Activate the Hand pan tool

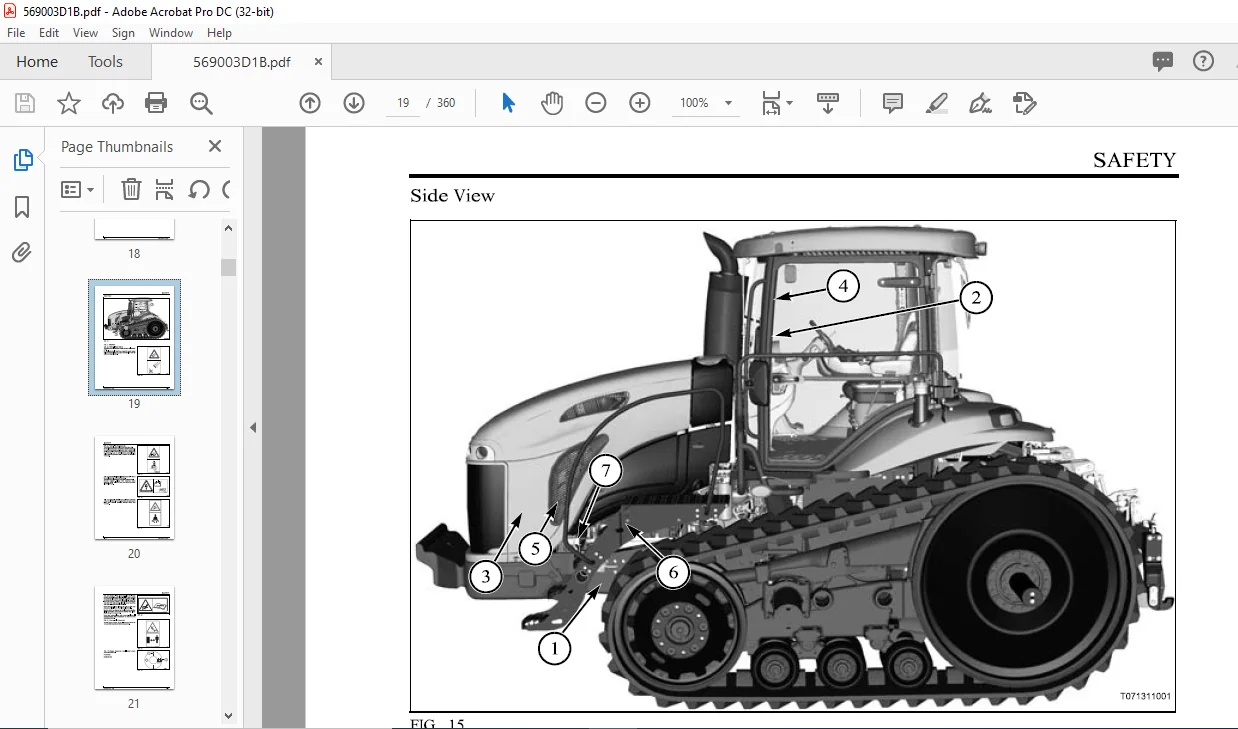coord(552,103)
